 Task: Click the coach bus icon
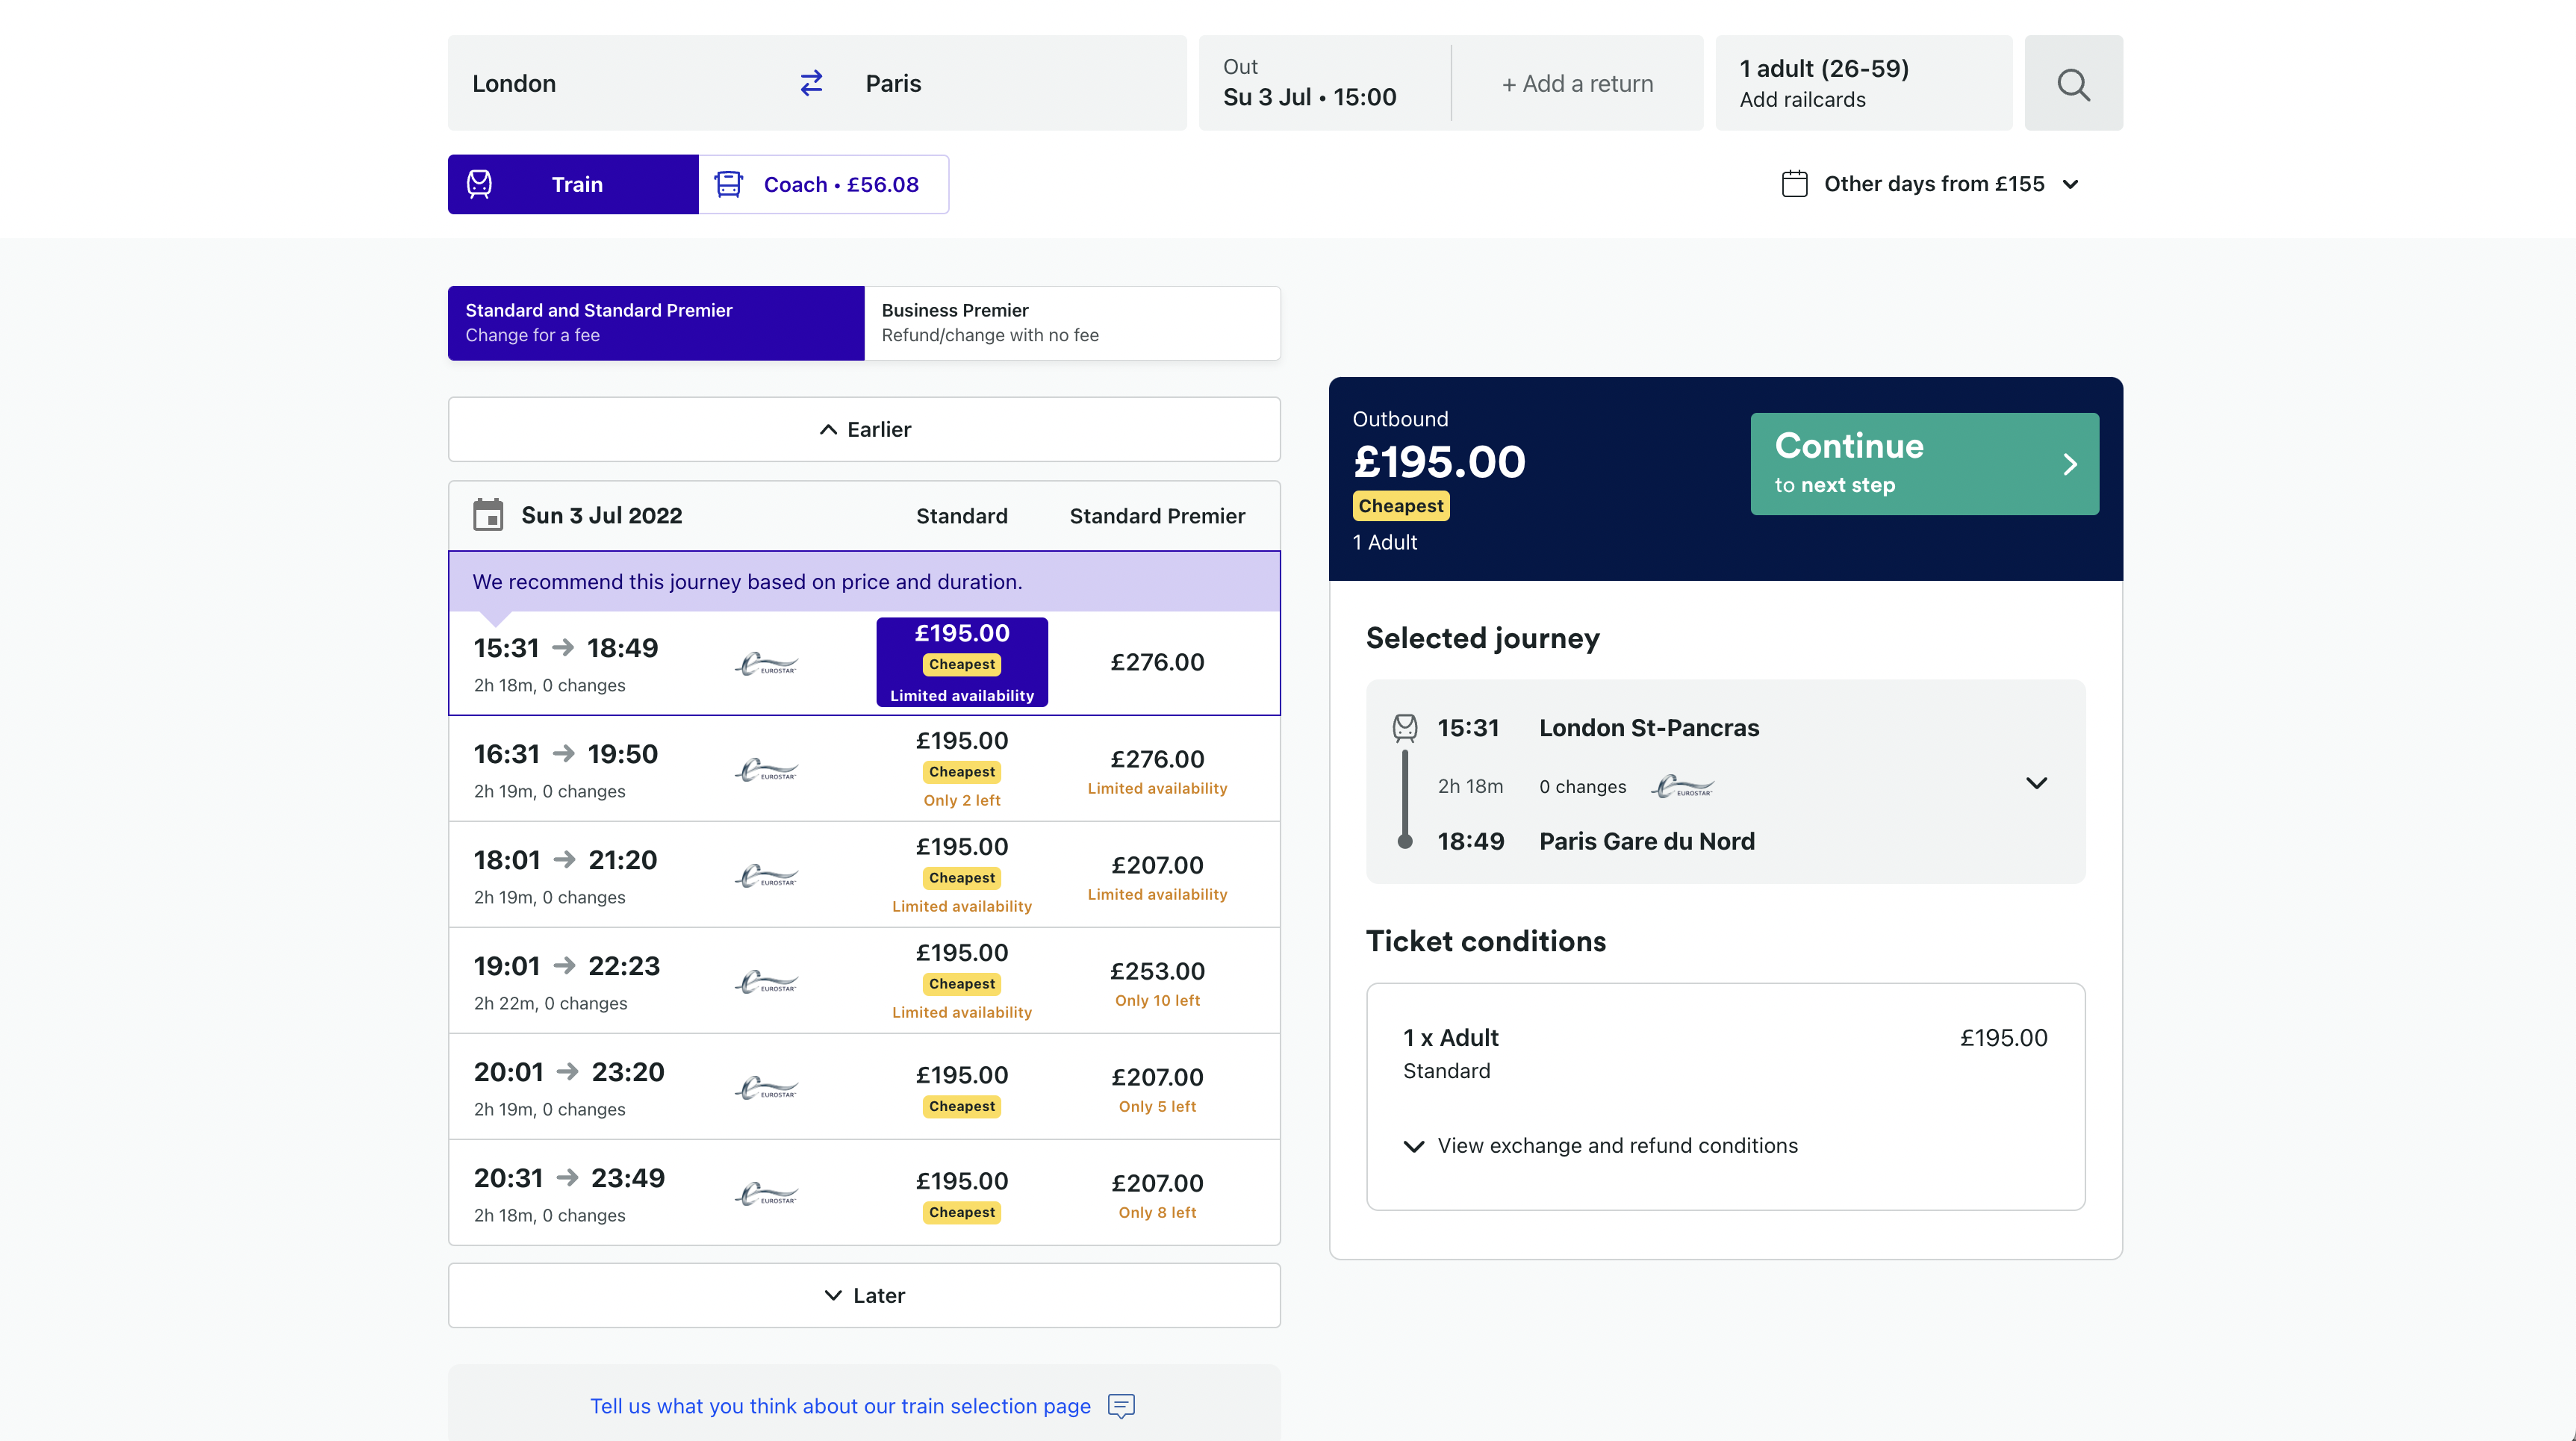(x=728, y=184)
